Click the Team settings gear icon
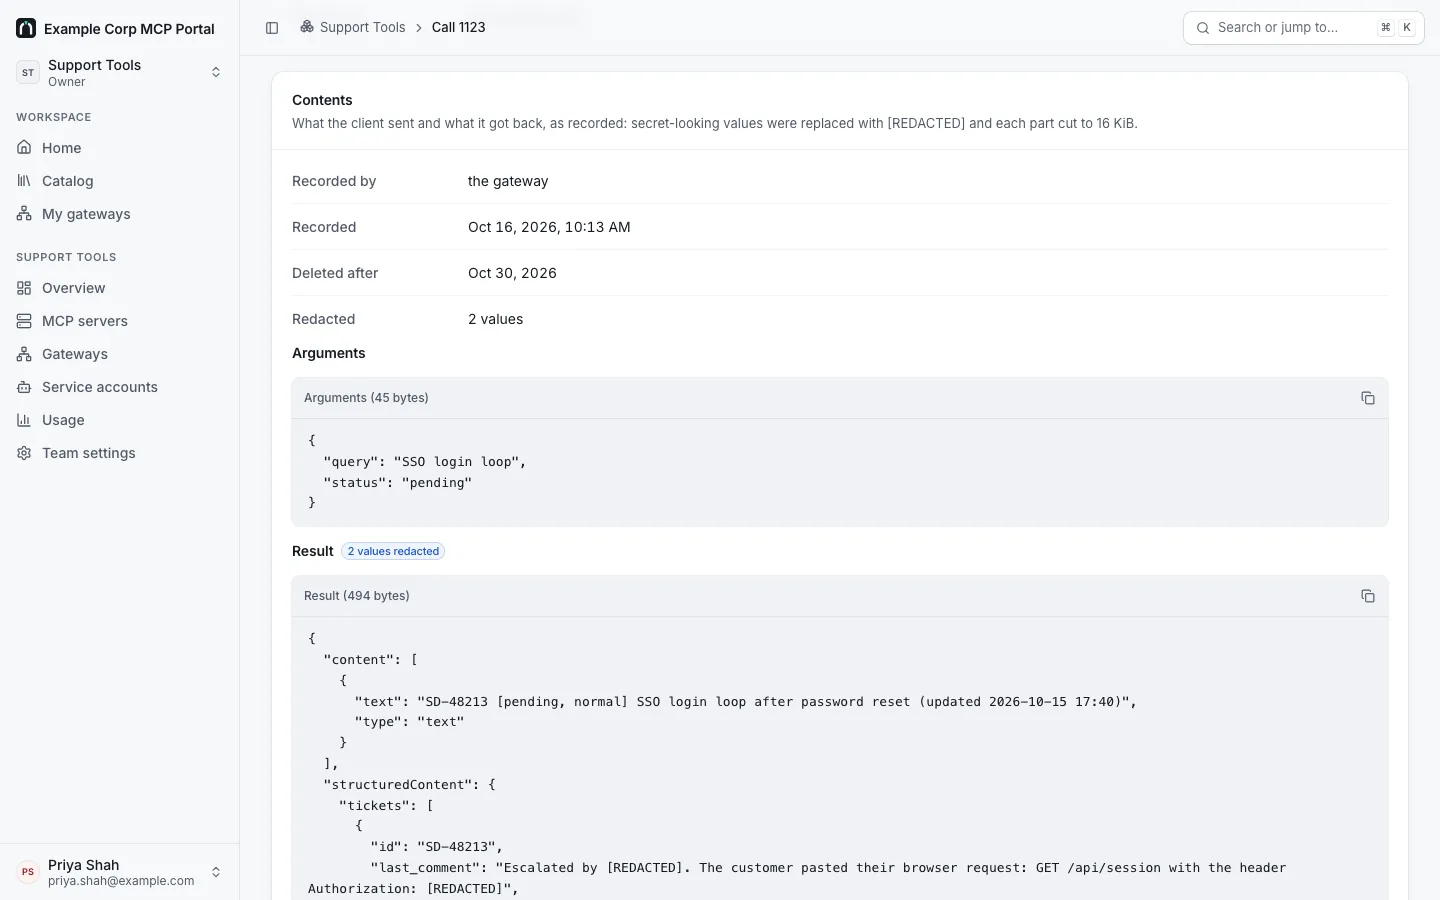The image size is (1440, 900). [x=24, y=453]
